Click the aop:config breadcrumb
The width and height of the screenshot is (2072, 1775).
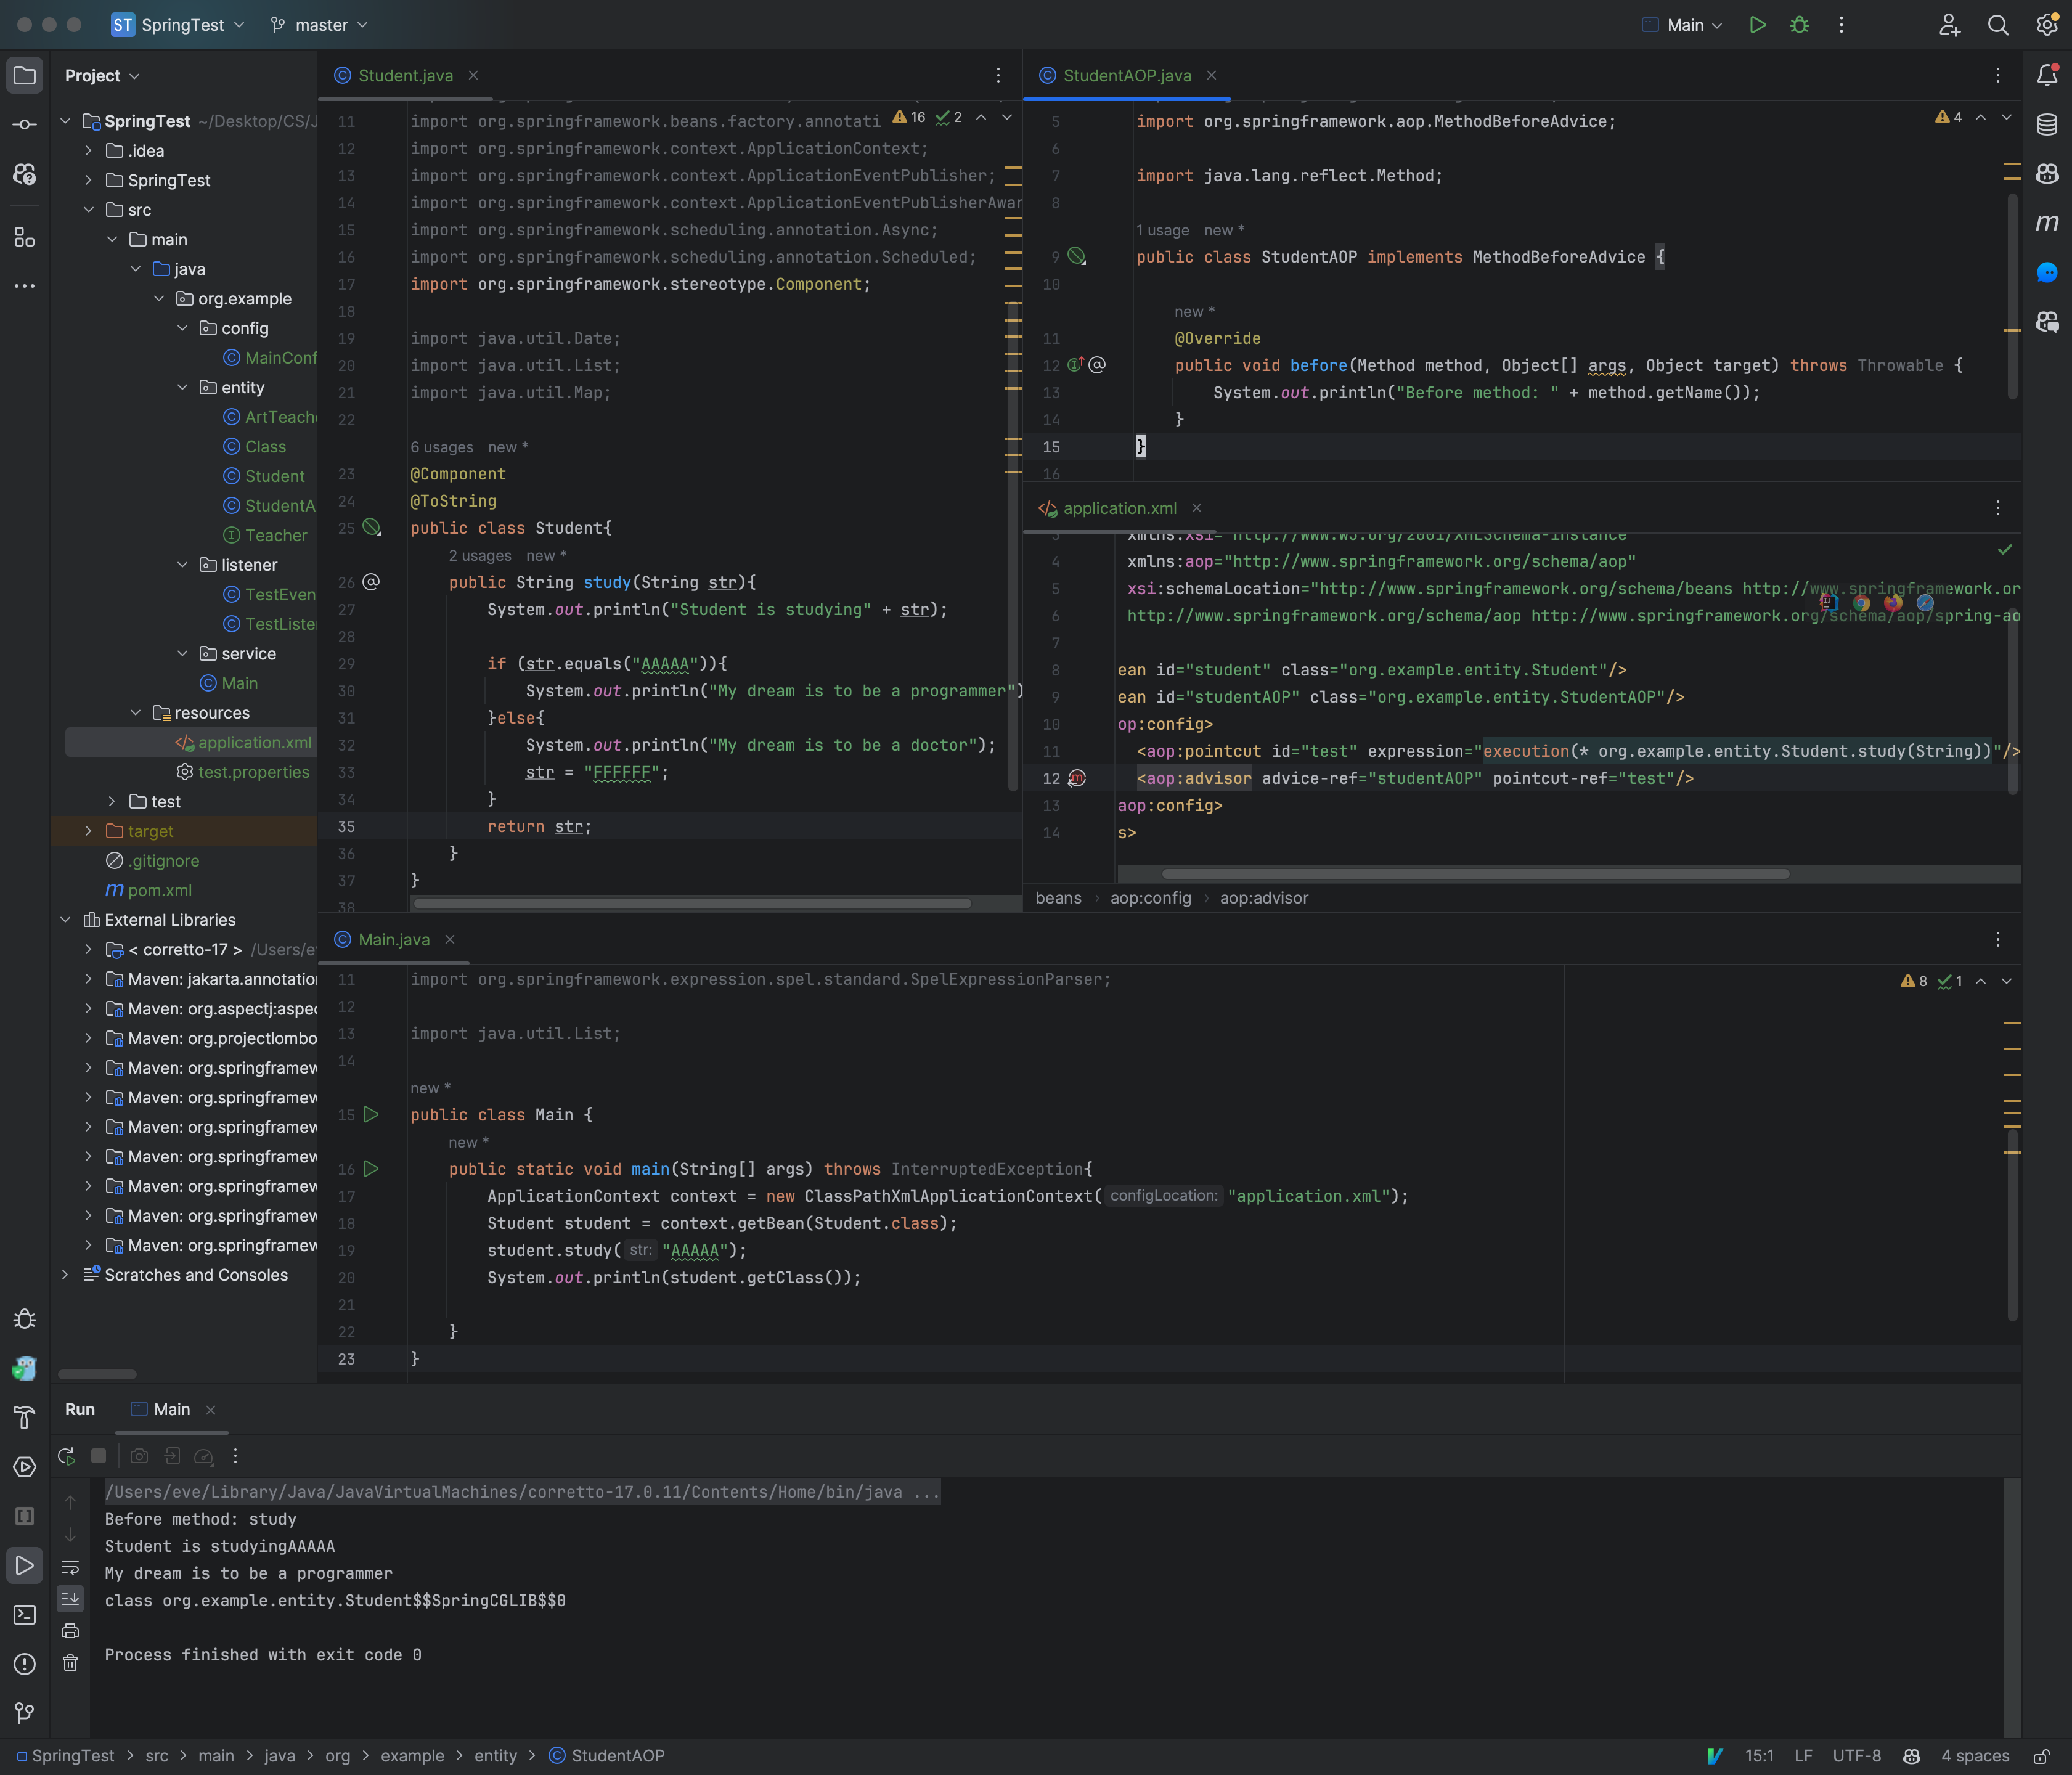[1150, 898]
